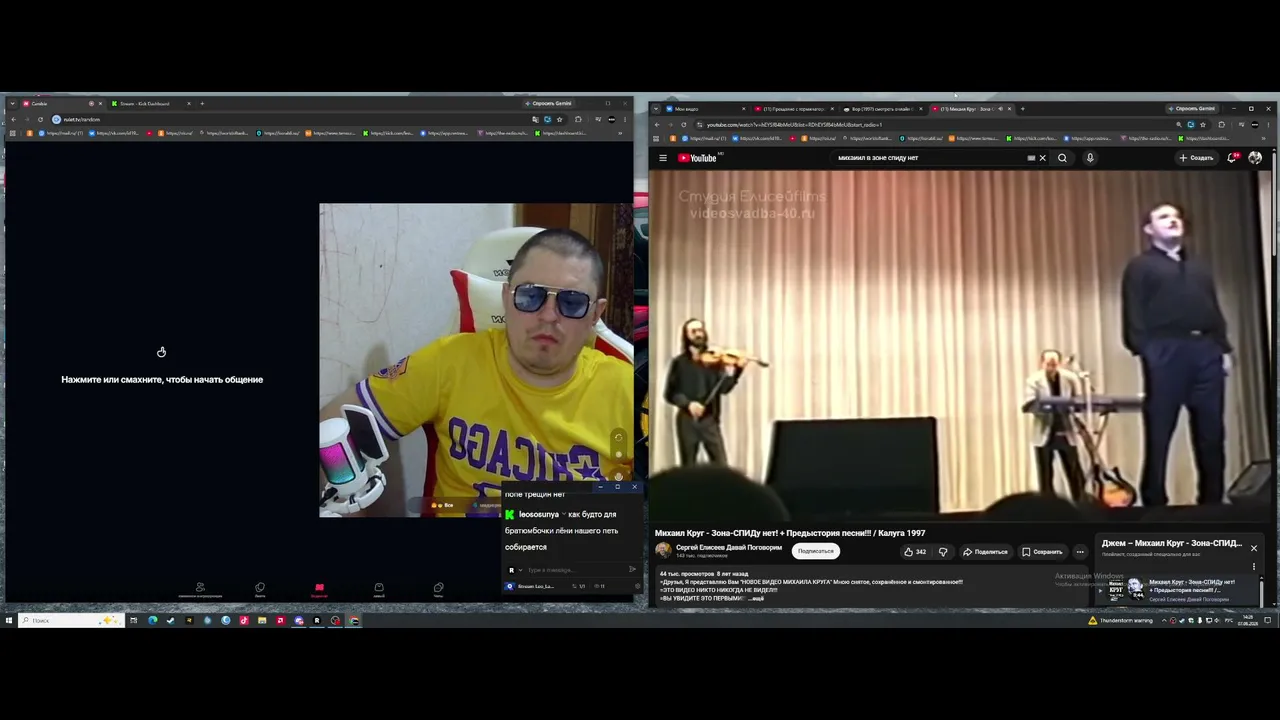Switch to the Мои видео tab
Screen dimensions: 1280x720
[x=705, y=109]
